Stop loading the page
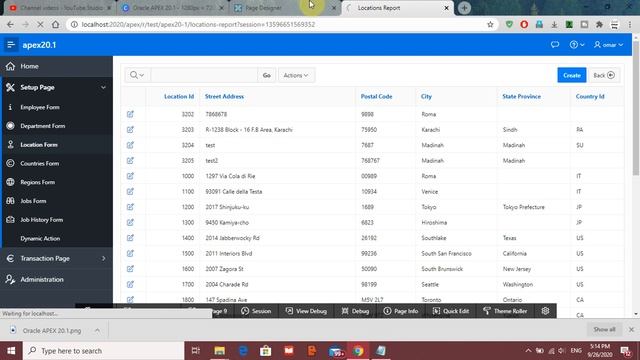 click(x=40, y=24)
